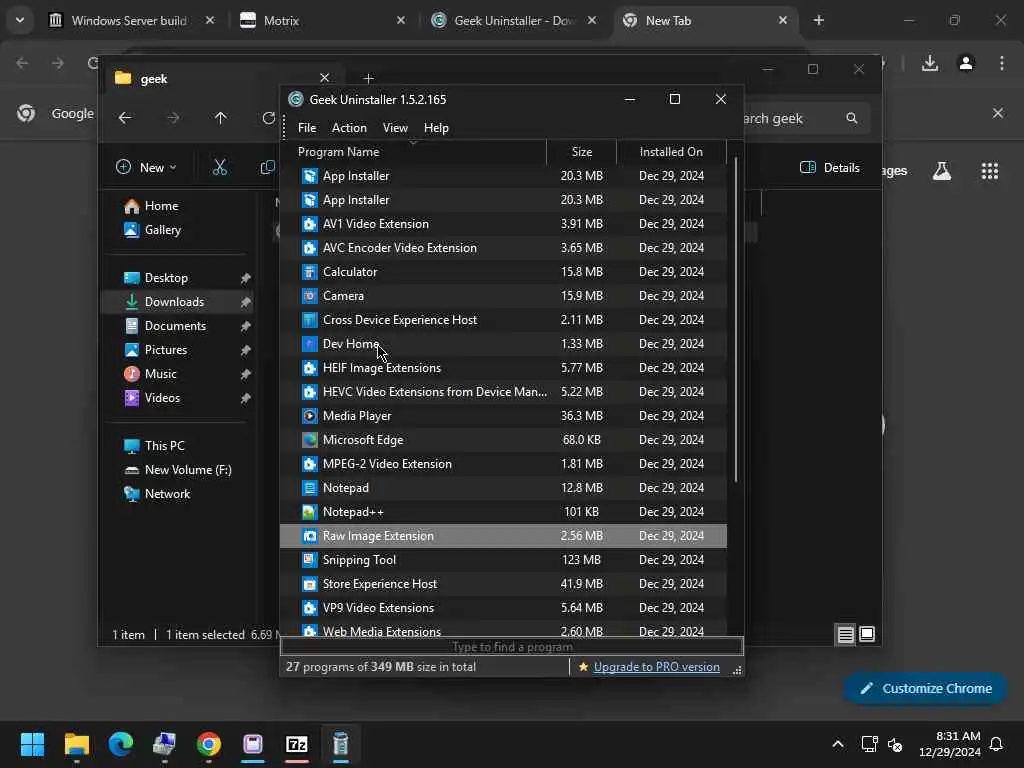Select the Media Player program icon
This screenshot has height=768, width=1024.
point(310,416)
